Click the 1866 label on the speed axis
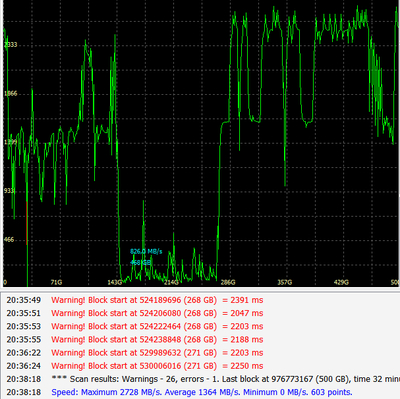 10,93
